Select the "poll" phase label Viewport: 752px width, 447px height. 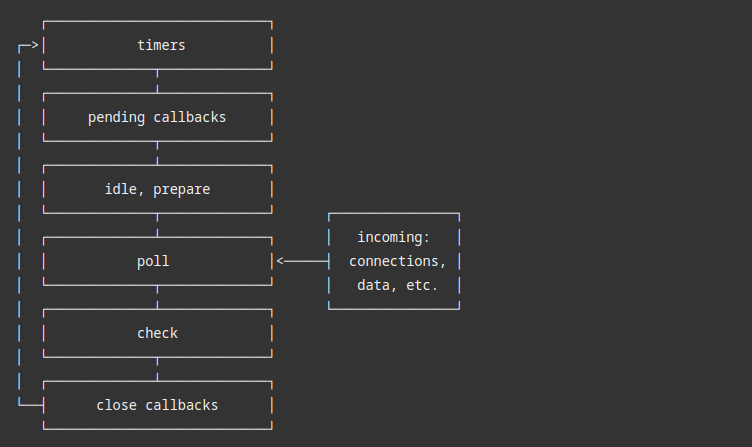pos(153,261)
